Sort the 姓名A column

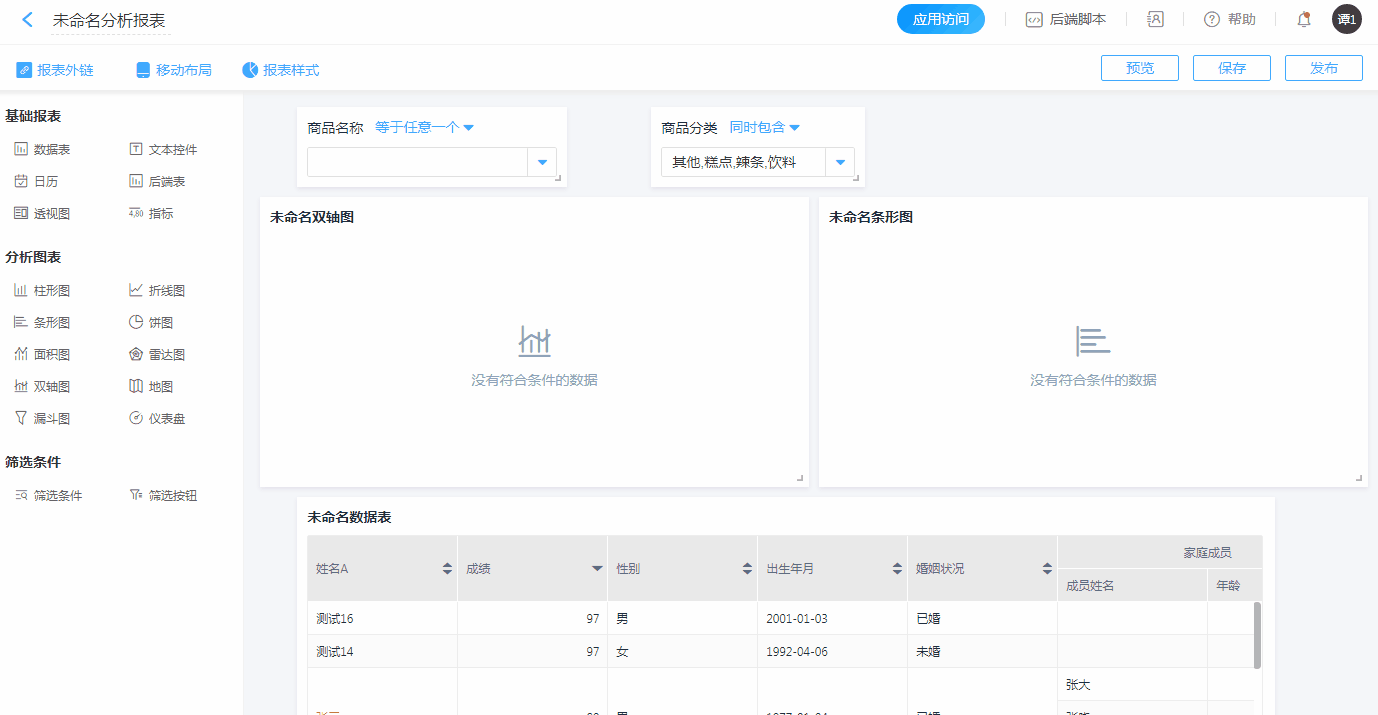coord(447,569)
